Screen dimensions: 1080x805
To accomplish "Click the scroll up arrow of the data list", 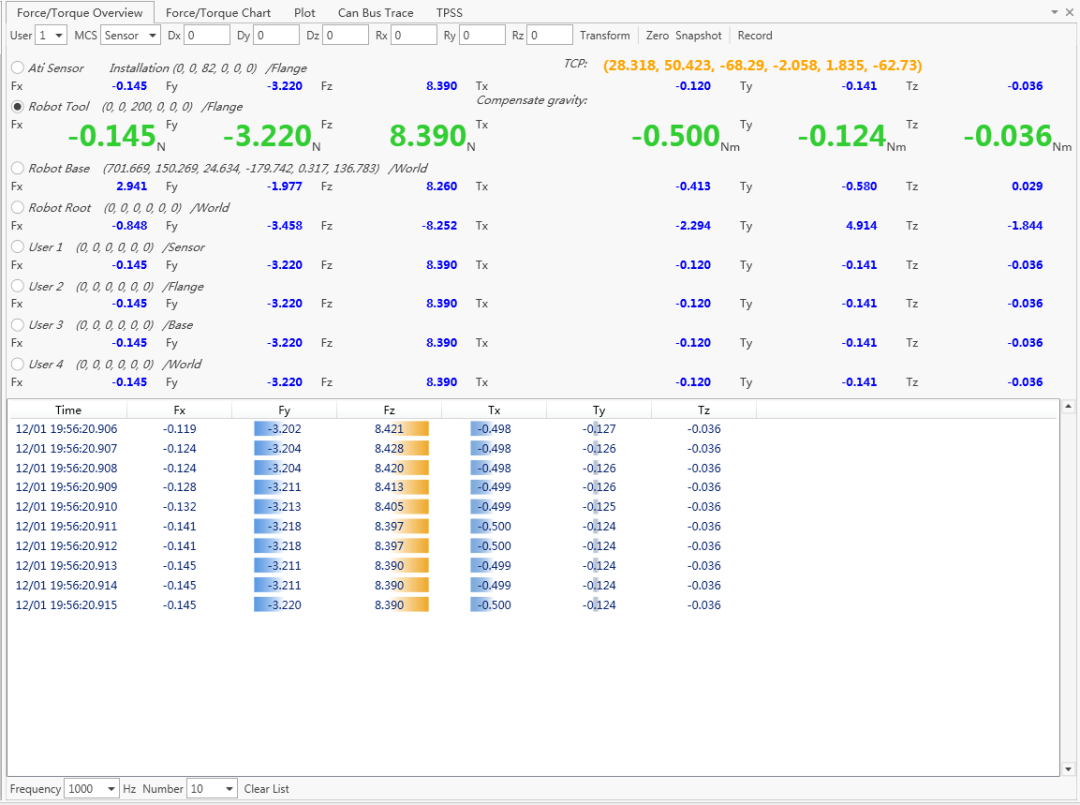I will pyautogui.click(x=1067, y=407).
